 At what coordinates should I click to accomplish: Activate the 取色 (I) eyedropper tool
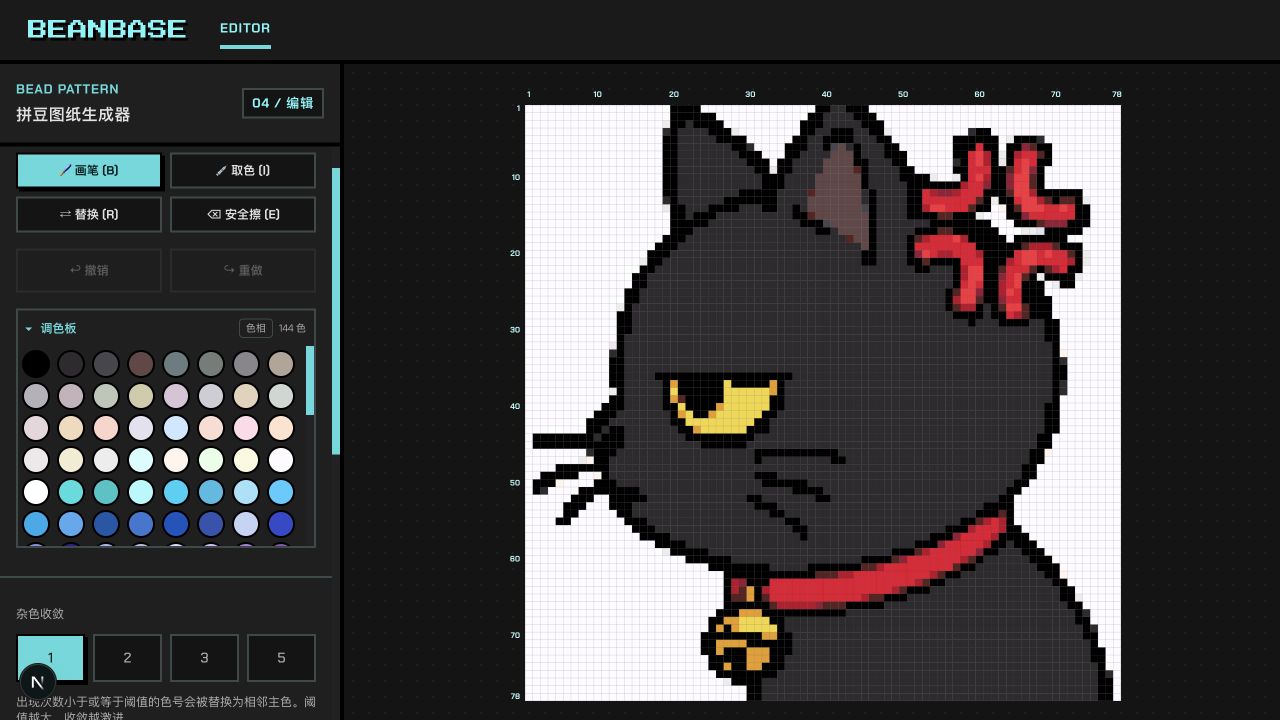(243, 170)
